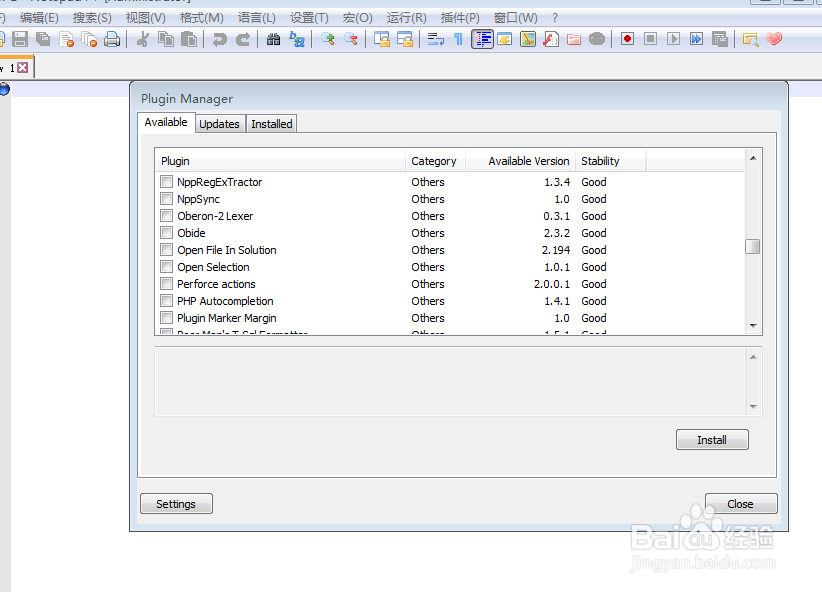
Task: Check the NppRegExTractor plugin checkbox
Action: click(x=166, y=182)
